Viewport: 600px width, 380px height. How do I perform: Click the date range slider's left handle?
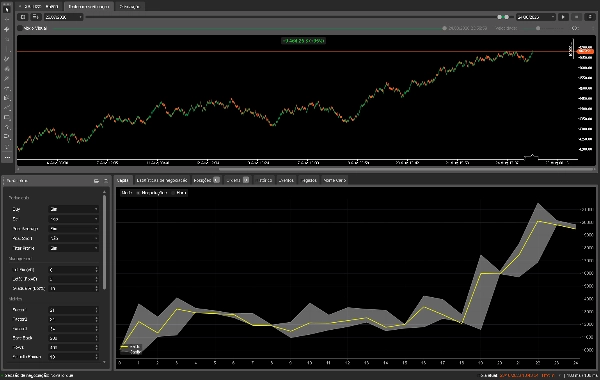tap(499, 17)
